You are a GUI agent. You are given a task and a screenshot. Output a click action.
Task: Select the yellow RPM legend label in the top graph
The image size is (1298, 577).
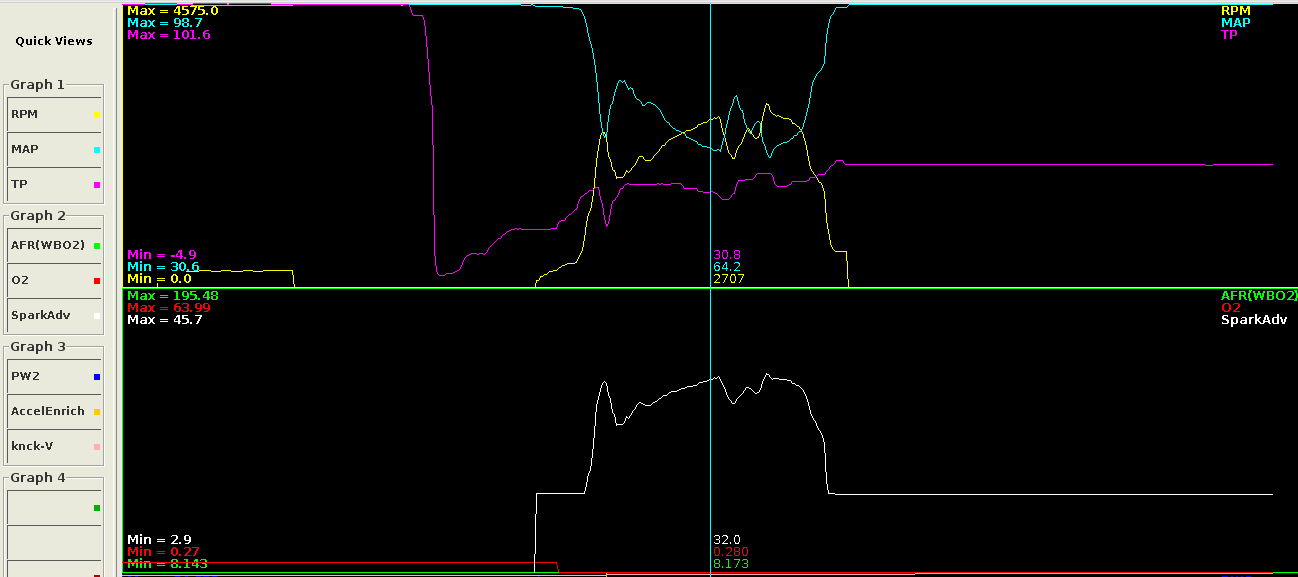(x=1235, y=11)
